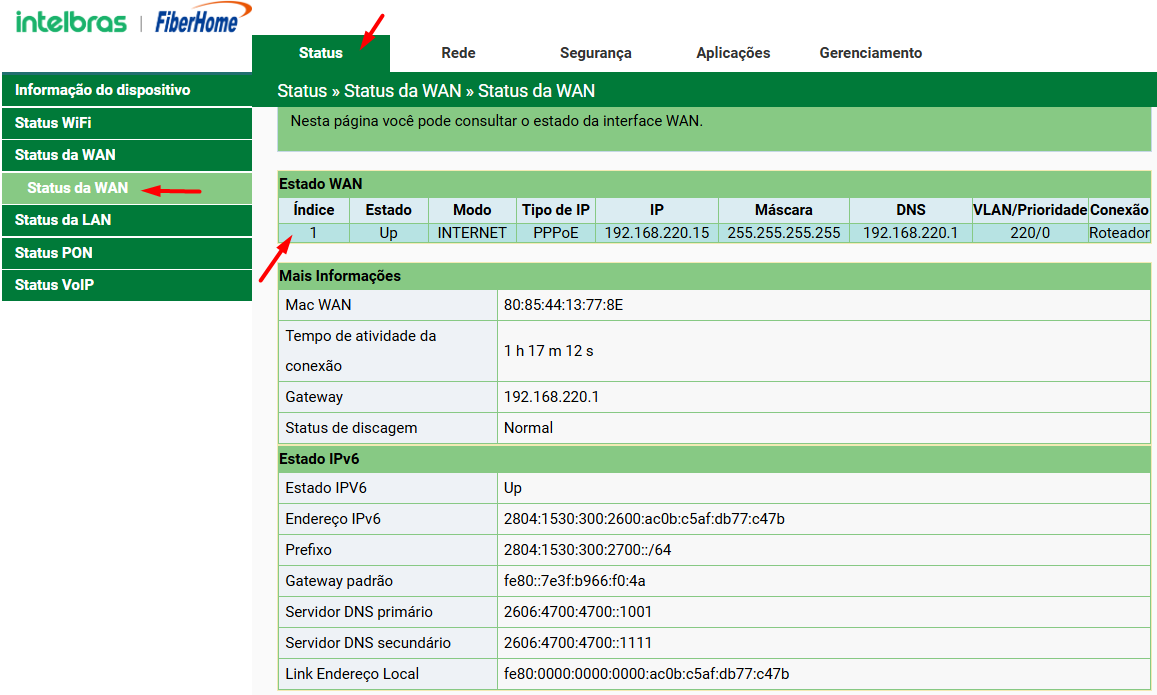Viewport: 1157px width, 695px height.
Task: Click Tempo de atividade da conexão label
Action: click(x=361, y=351)
